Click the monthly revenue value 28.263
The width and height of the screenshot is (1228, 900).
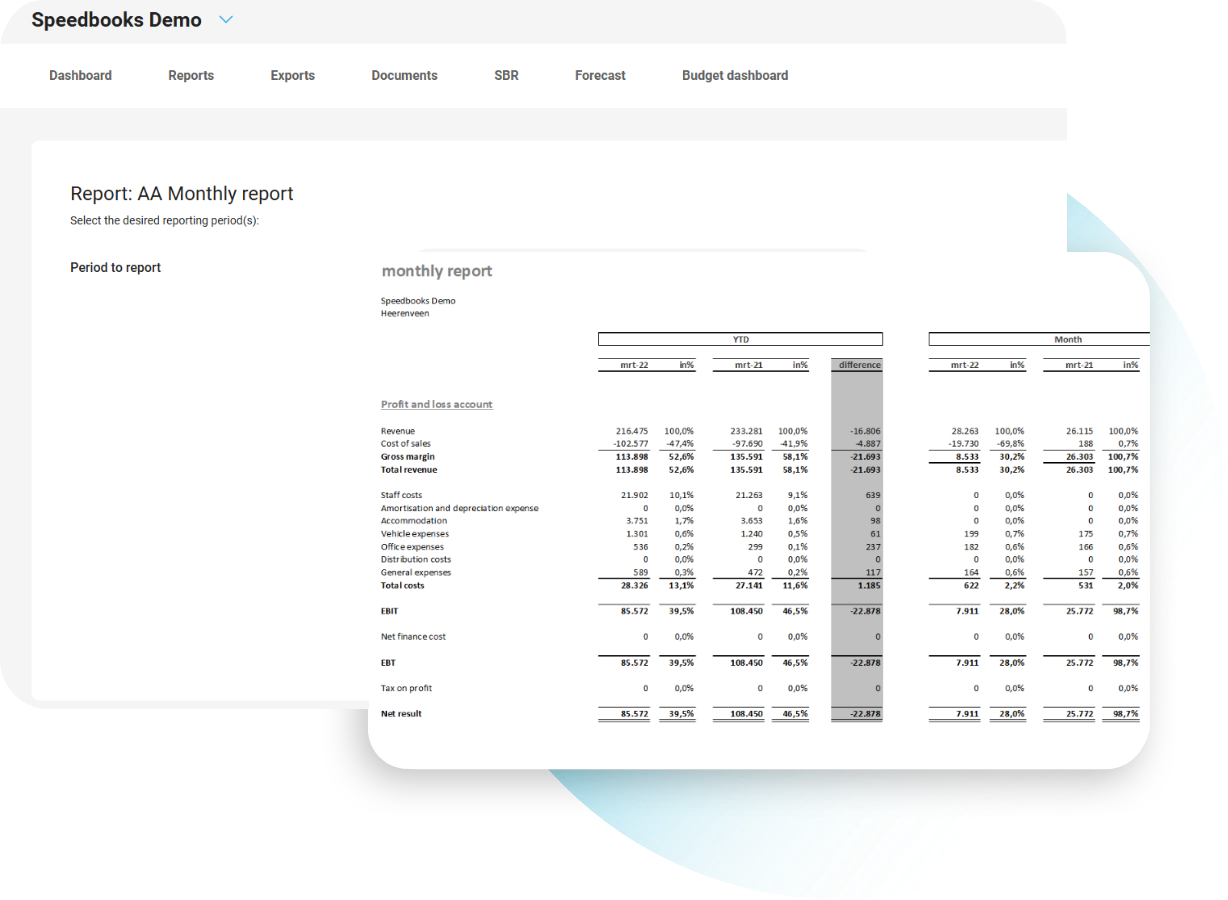[x=965, y=431]
